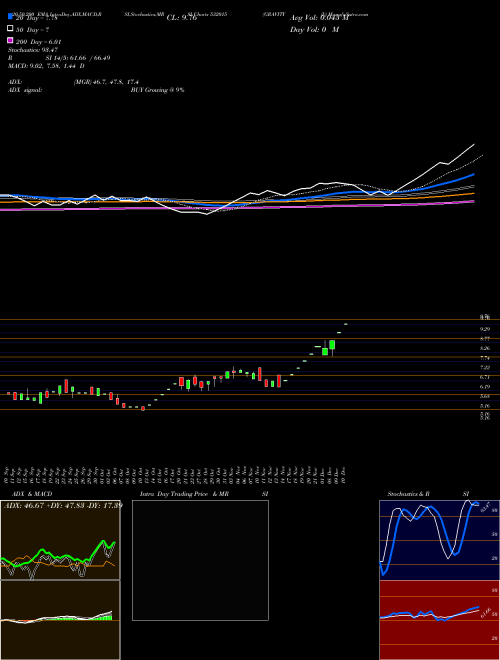Click the green MACD histogram bars
This screenshot has width=500, height=660.
pyautogui.click(x=102, y=617)
